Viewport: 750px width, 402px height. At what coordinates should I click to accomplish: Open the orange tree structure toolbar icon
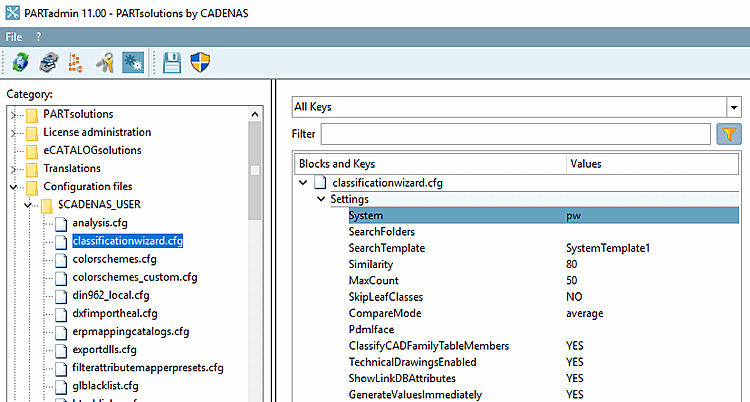pos(75,62)
